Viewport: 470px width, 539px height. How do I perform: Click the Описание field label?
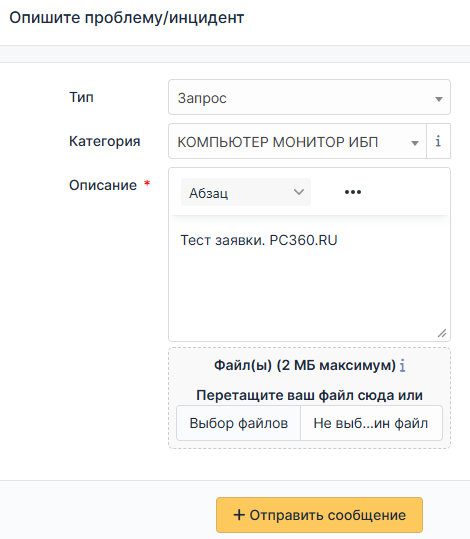tap(103, 185)
